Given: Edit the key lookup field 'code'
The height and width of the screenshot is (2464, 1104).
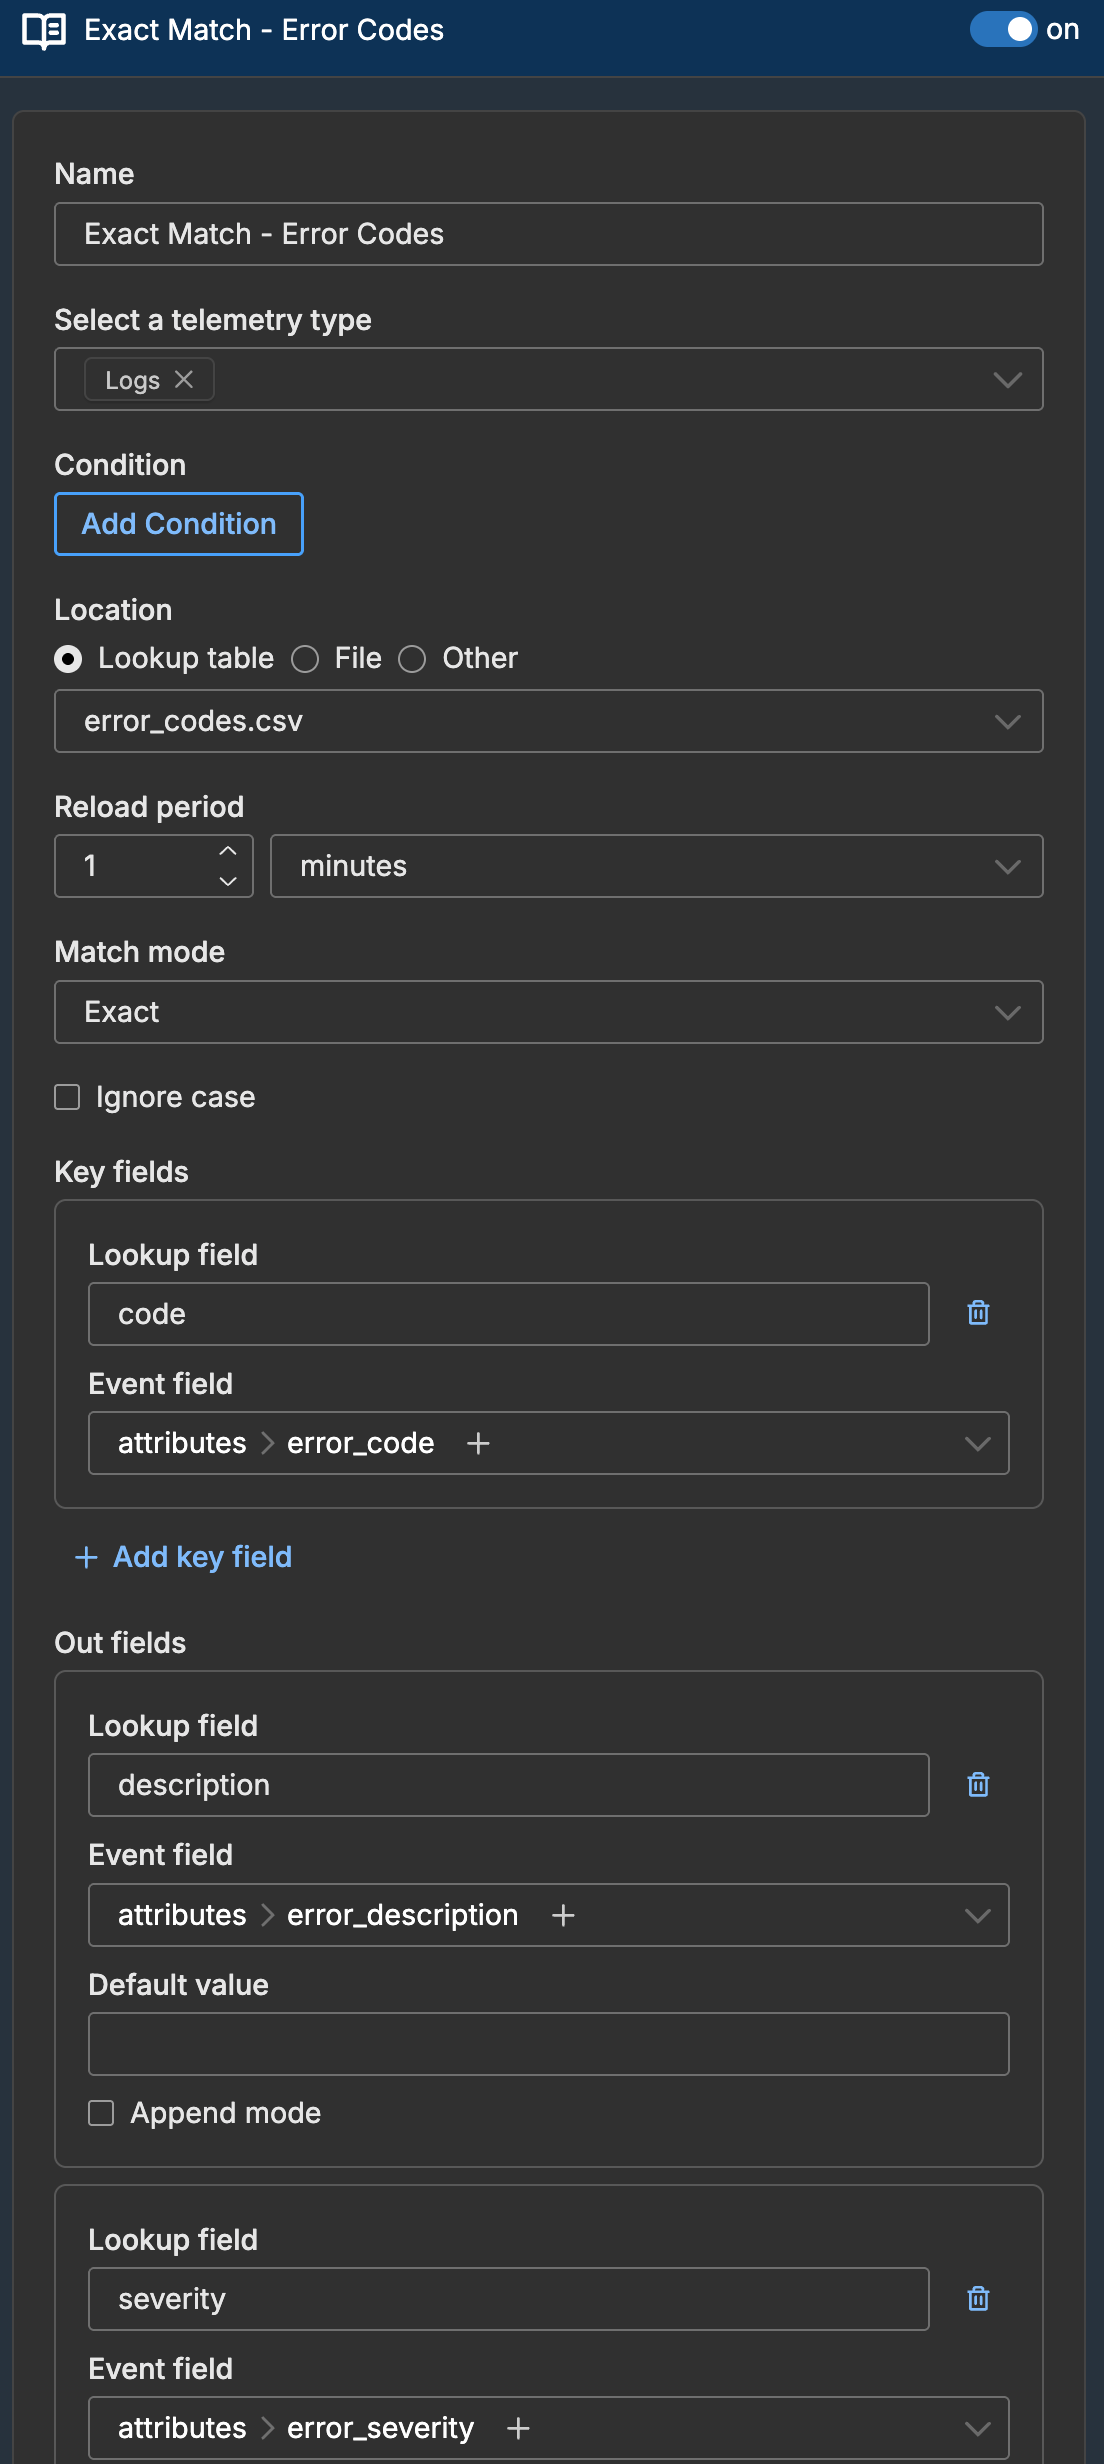Looking at the screenshot, I should coord(509,1314).
